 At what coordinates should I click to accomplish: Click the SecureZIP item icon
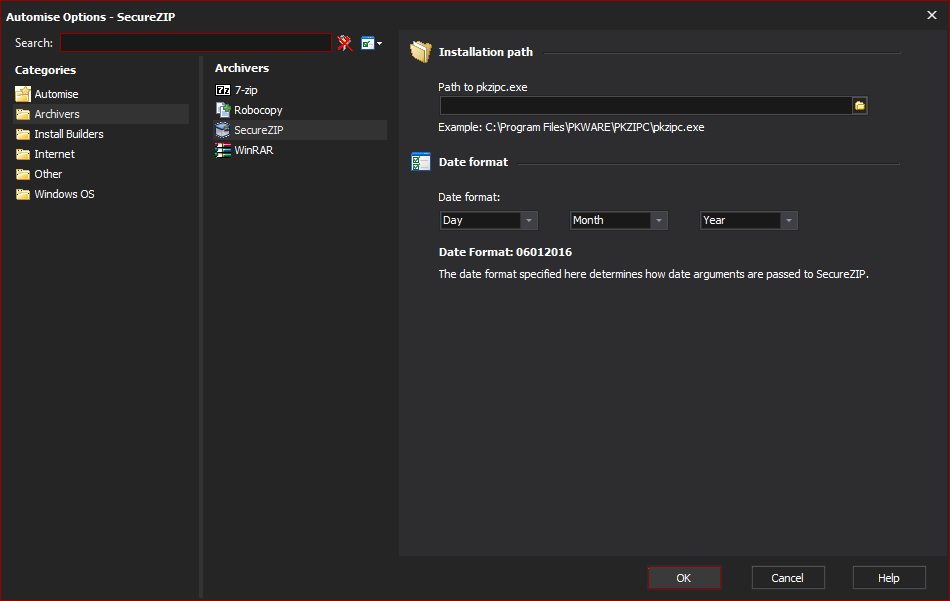coord(223,130)
